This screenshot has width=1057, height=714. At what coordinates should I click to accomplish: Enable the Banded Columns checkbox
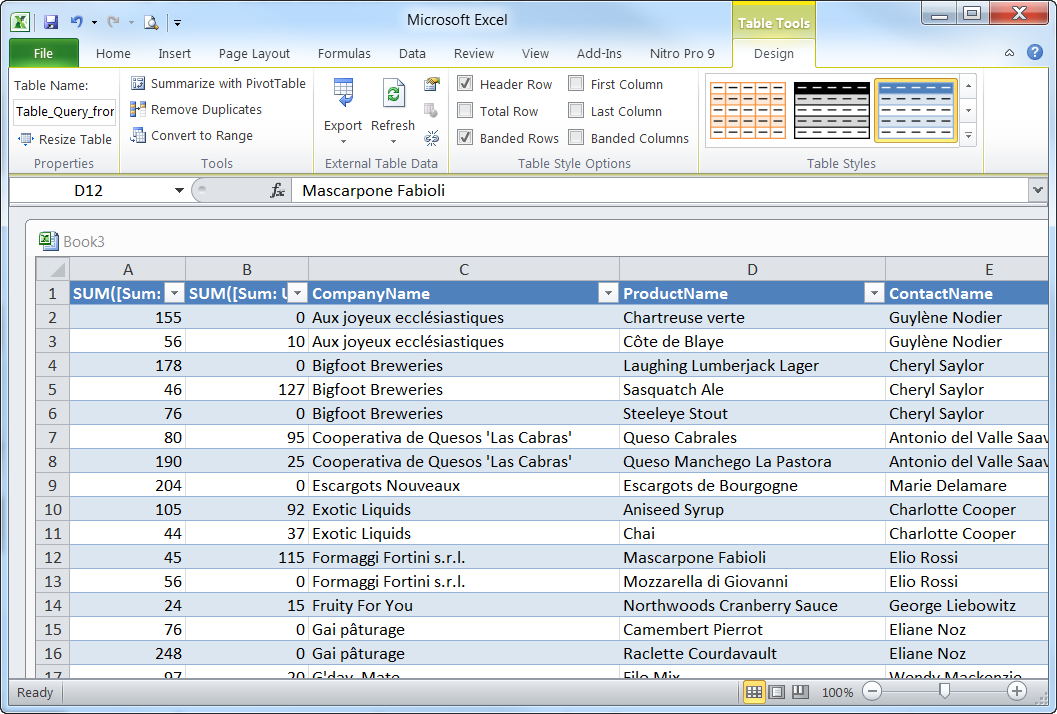[x=576, y=138]
